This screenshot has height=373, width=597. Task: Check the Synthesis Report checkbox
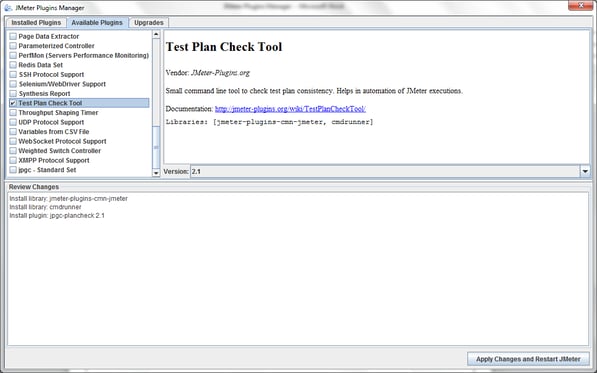coord(13,93)
